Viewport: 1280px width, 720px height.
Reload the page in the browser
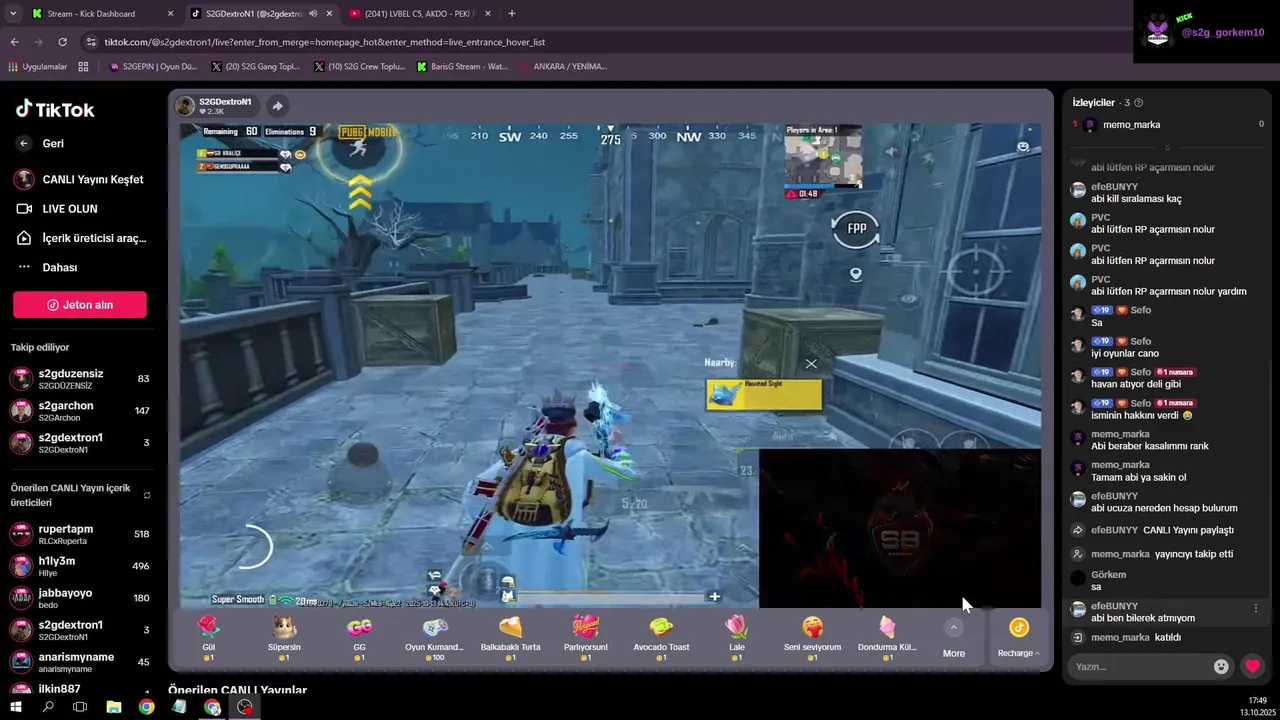point(62,42)
